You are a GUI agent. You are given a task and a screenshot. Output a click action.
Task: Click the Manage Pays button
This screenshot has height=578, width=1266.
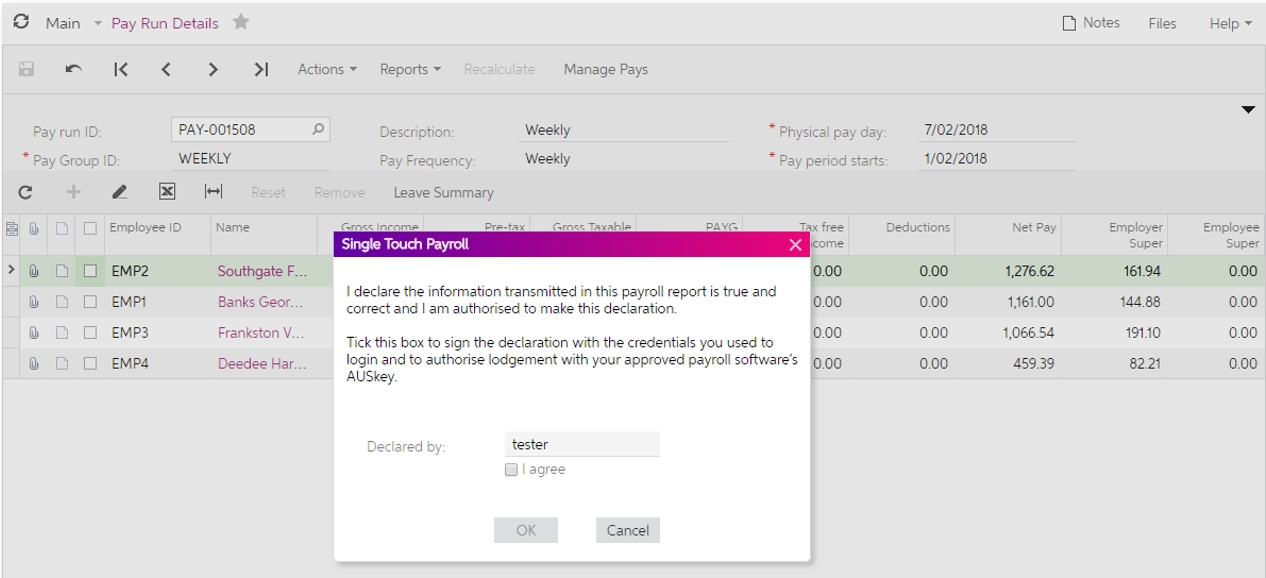click(x=606, y=70)
